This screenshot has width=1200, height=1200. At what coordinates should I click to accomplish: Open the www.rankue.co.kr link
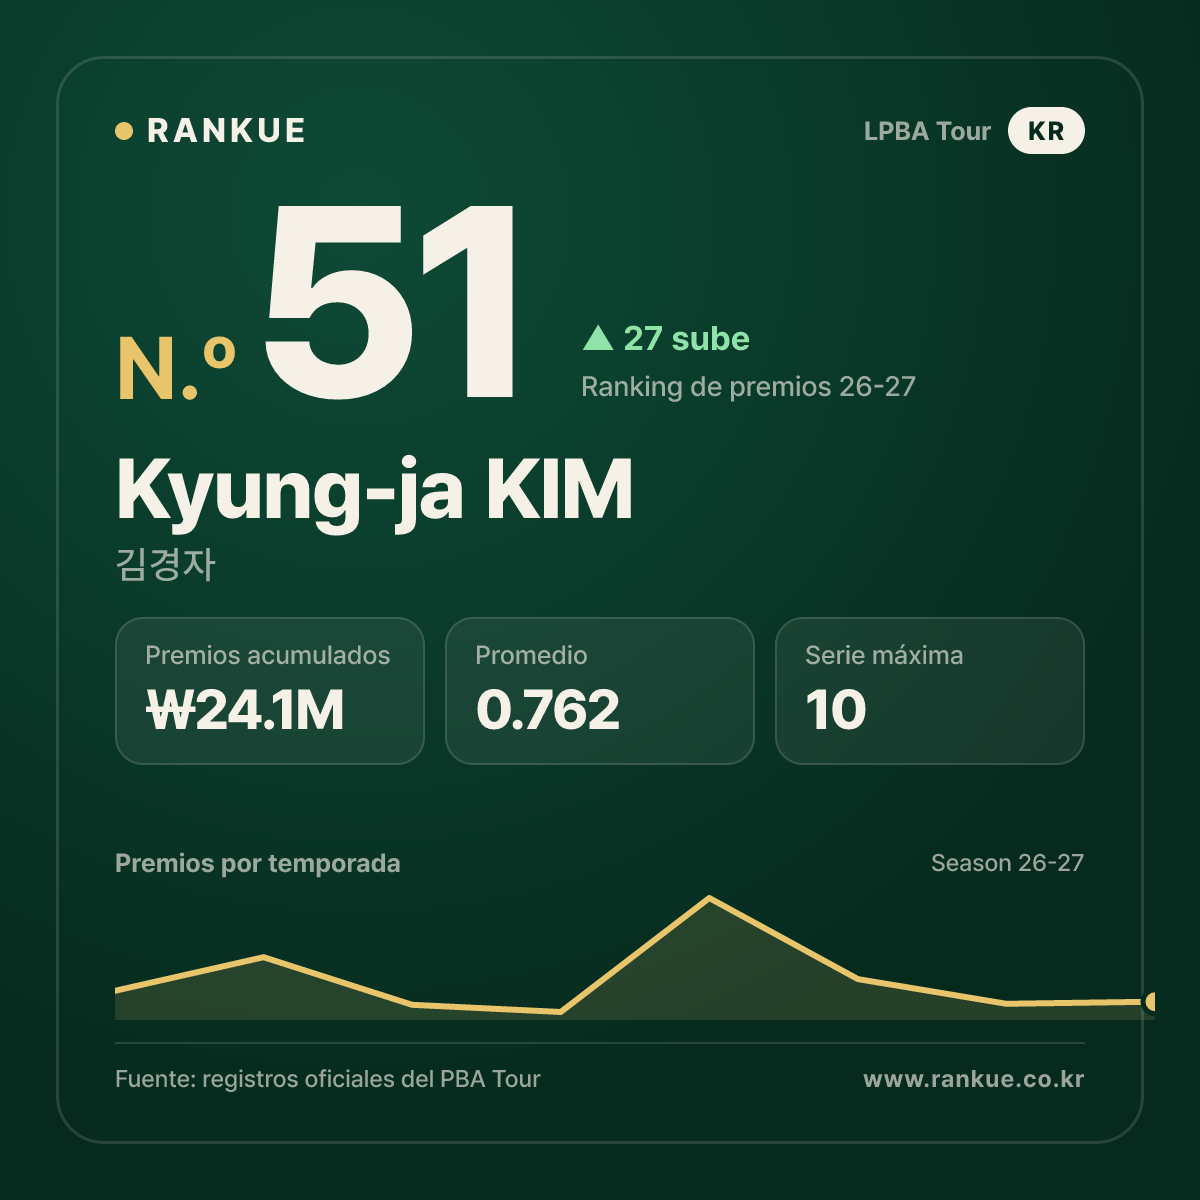tap(974, 1079)
